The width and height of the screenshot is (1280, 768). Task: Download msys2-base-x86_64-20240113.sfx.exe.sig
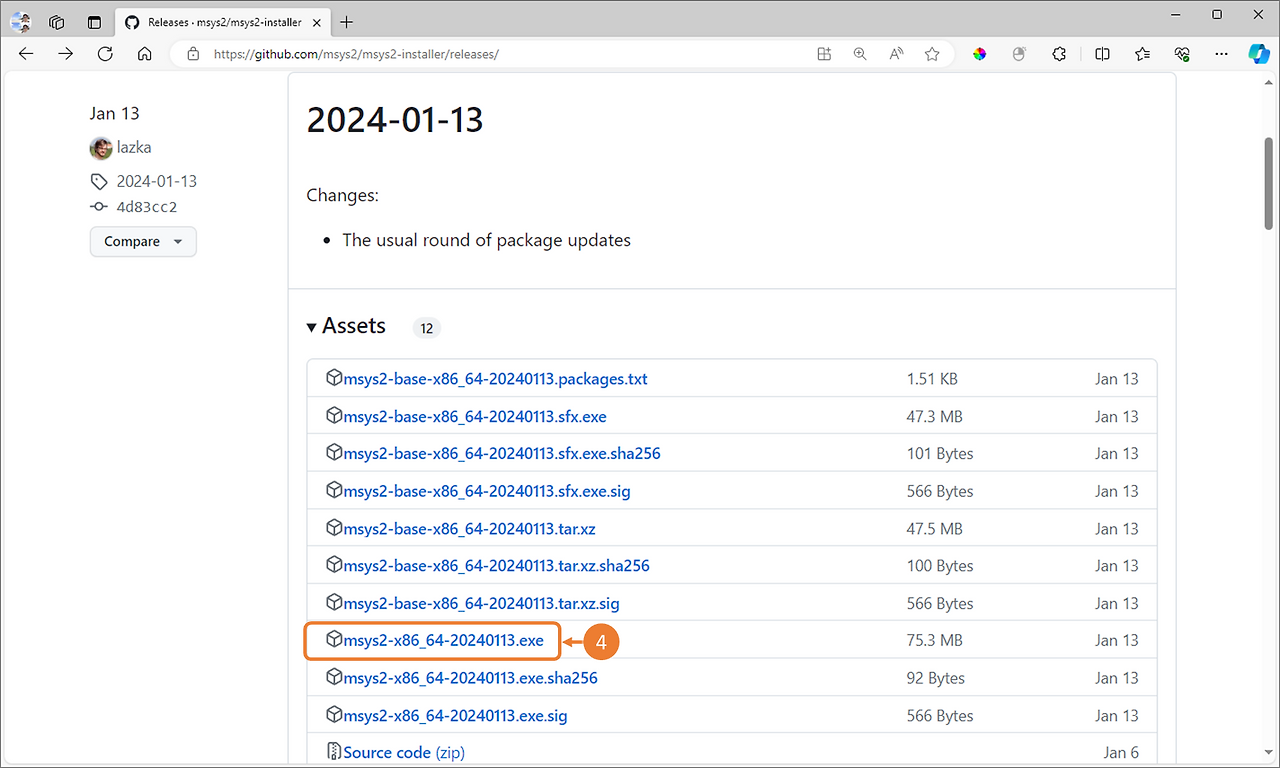coord(487,491)
